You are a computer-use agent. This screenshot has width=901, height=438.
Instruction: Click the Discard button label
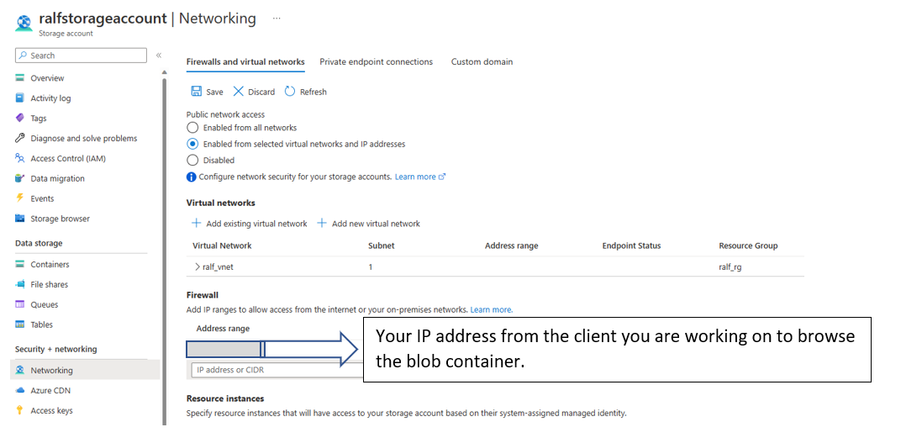261,92
